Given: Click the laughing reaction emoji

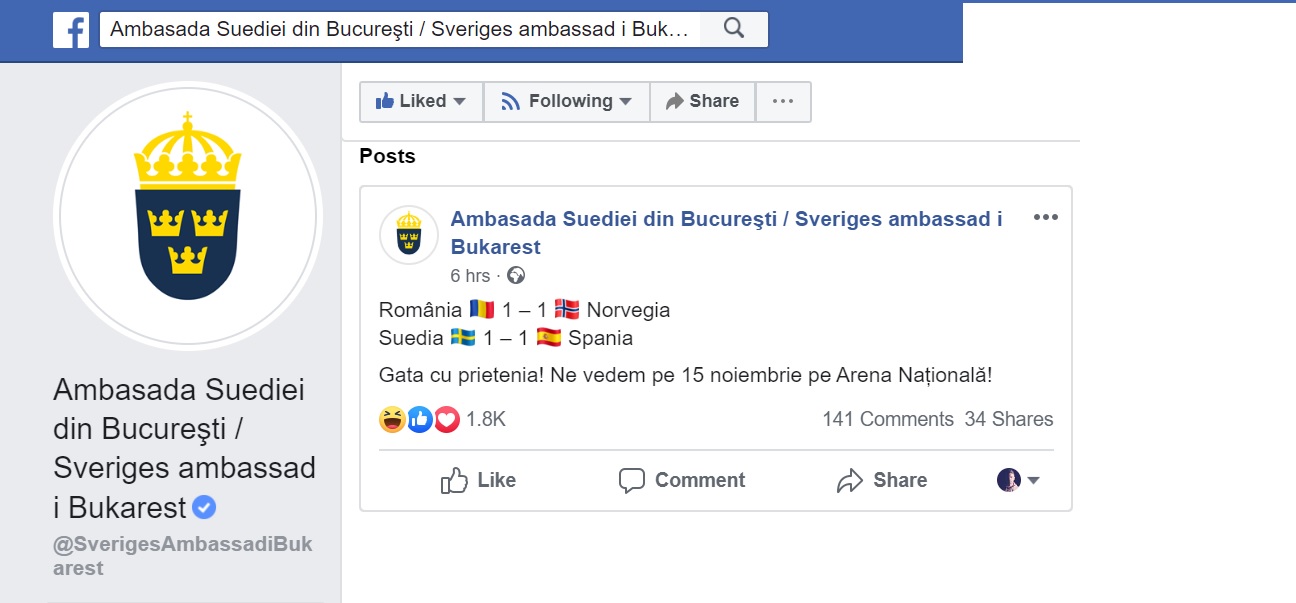Looking at the screenshot, I should 392,420.
